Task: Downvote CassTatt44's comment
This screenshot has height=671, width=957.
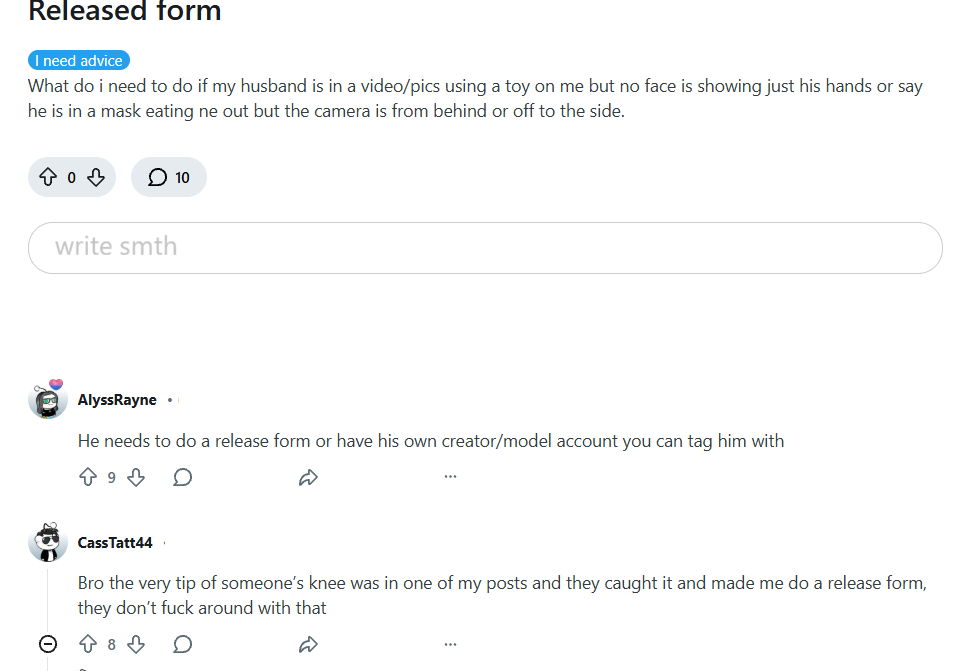Action: click(136, 644)
